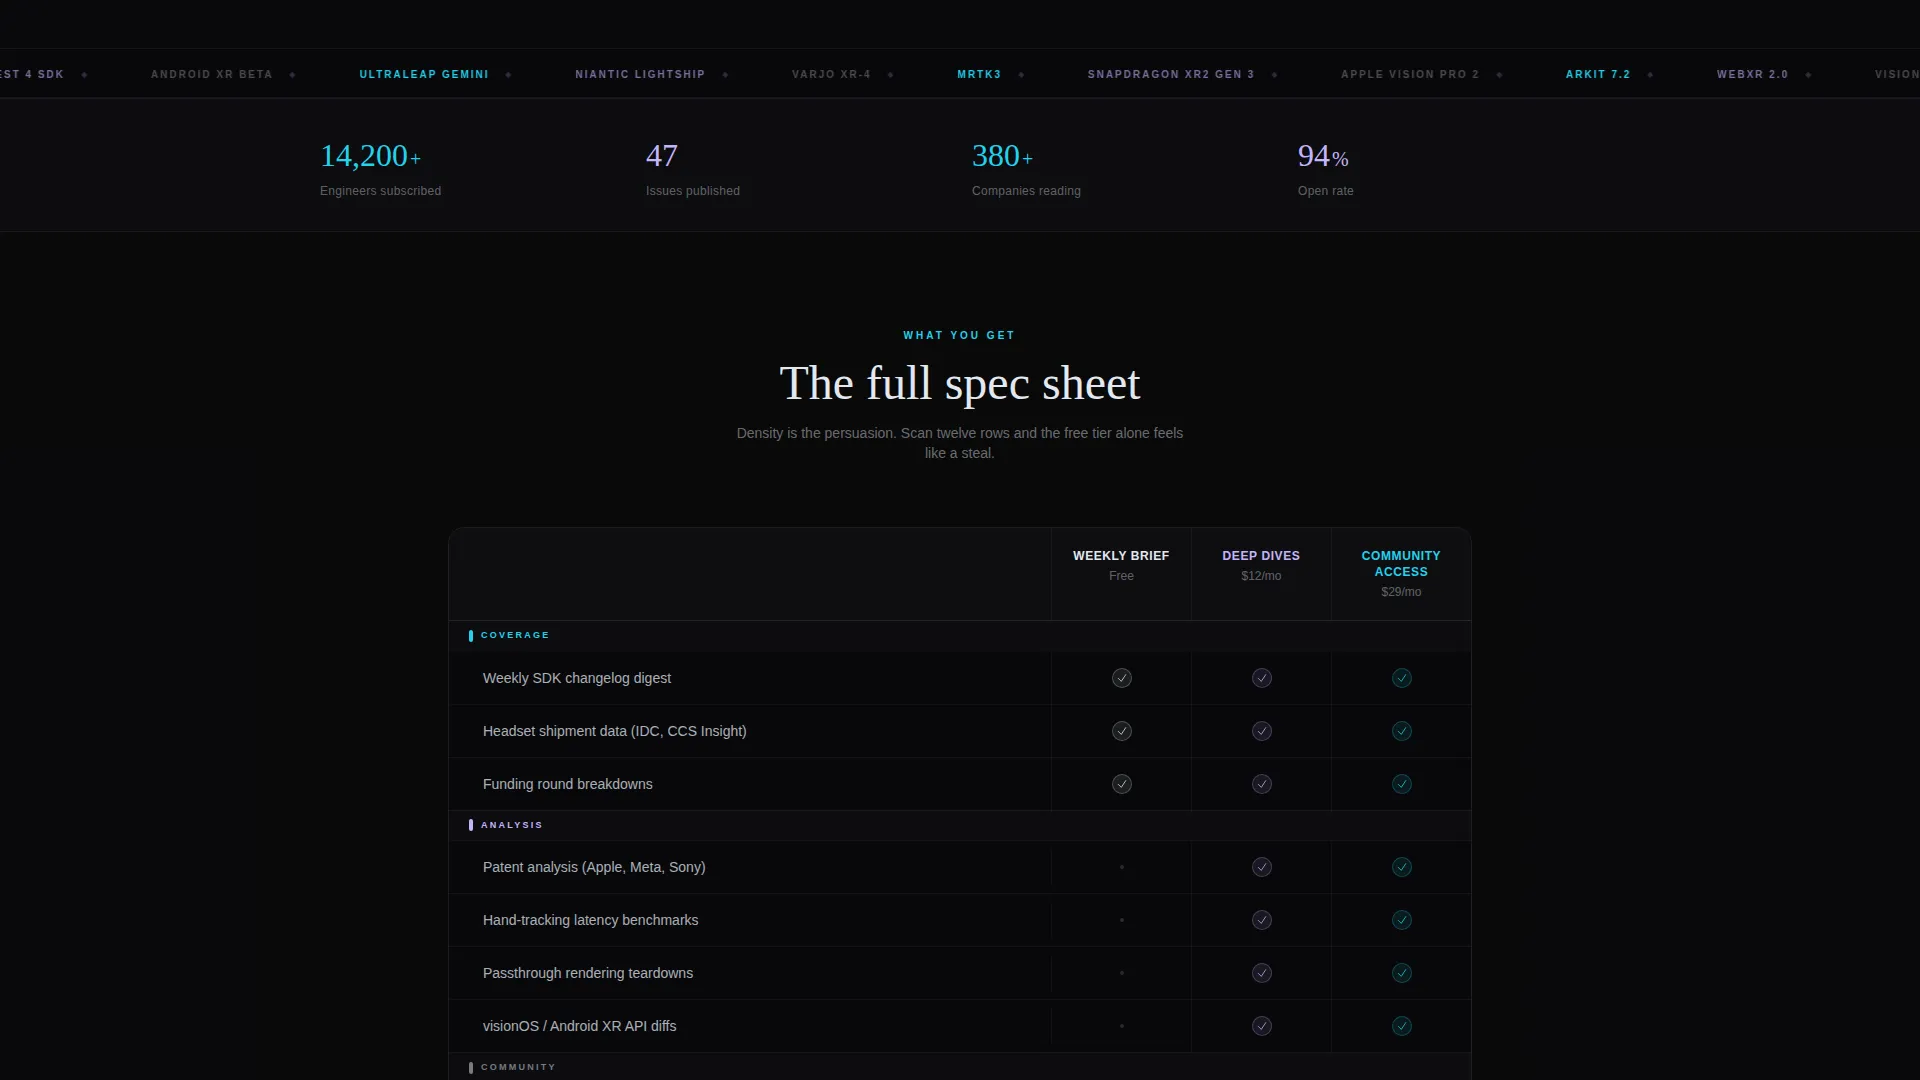1920x1080 pixels.
Task: Click Community Access checkmark for Funding round breakdowns
Action: [x=1401, y=784]
